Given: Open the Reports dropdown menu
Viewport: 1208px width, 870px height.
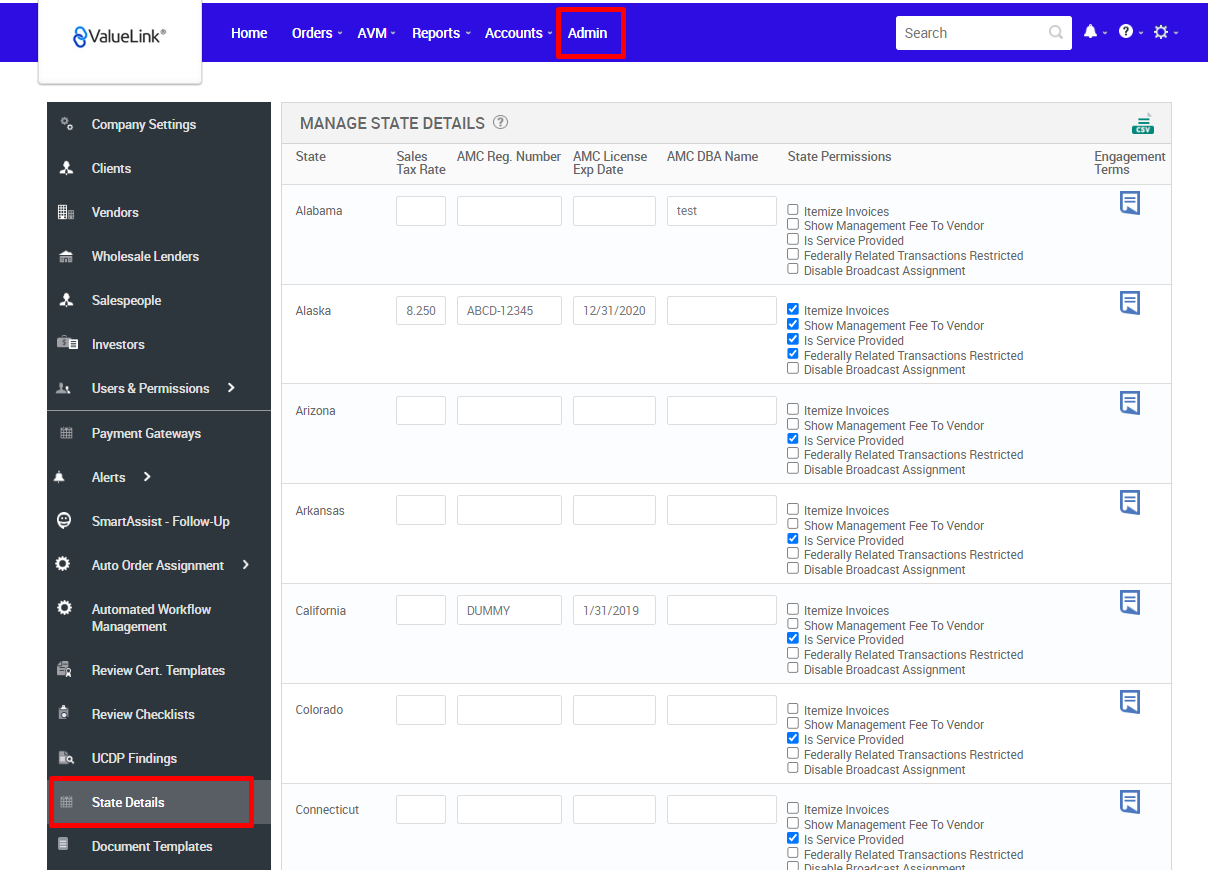Looking at the screenshot, I should click(436, 32).
